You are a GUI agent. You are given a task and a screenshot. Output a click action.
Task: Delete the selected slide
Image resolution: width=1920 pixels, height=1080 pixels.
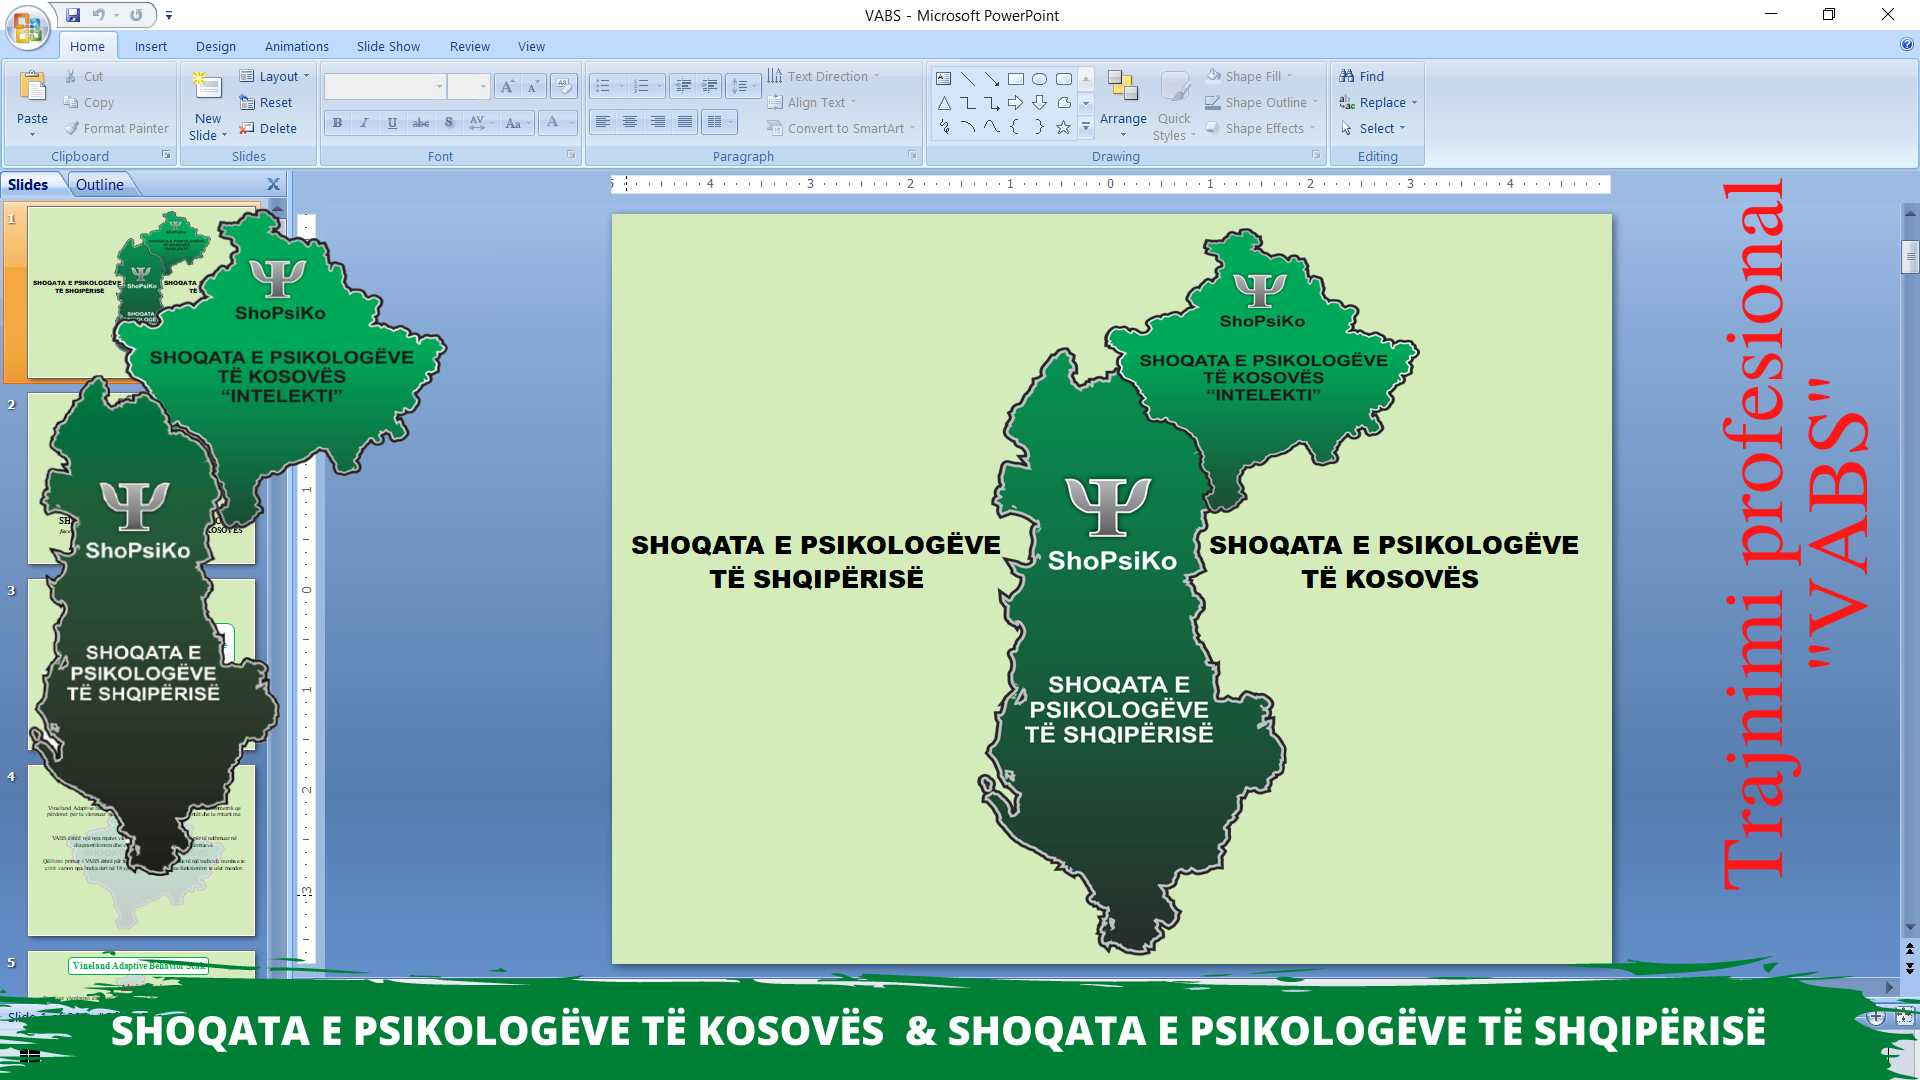[268, 128]
